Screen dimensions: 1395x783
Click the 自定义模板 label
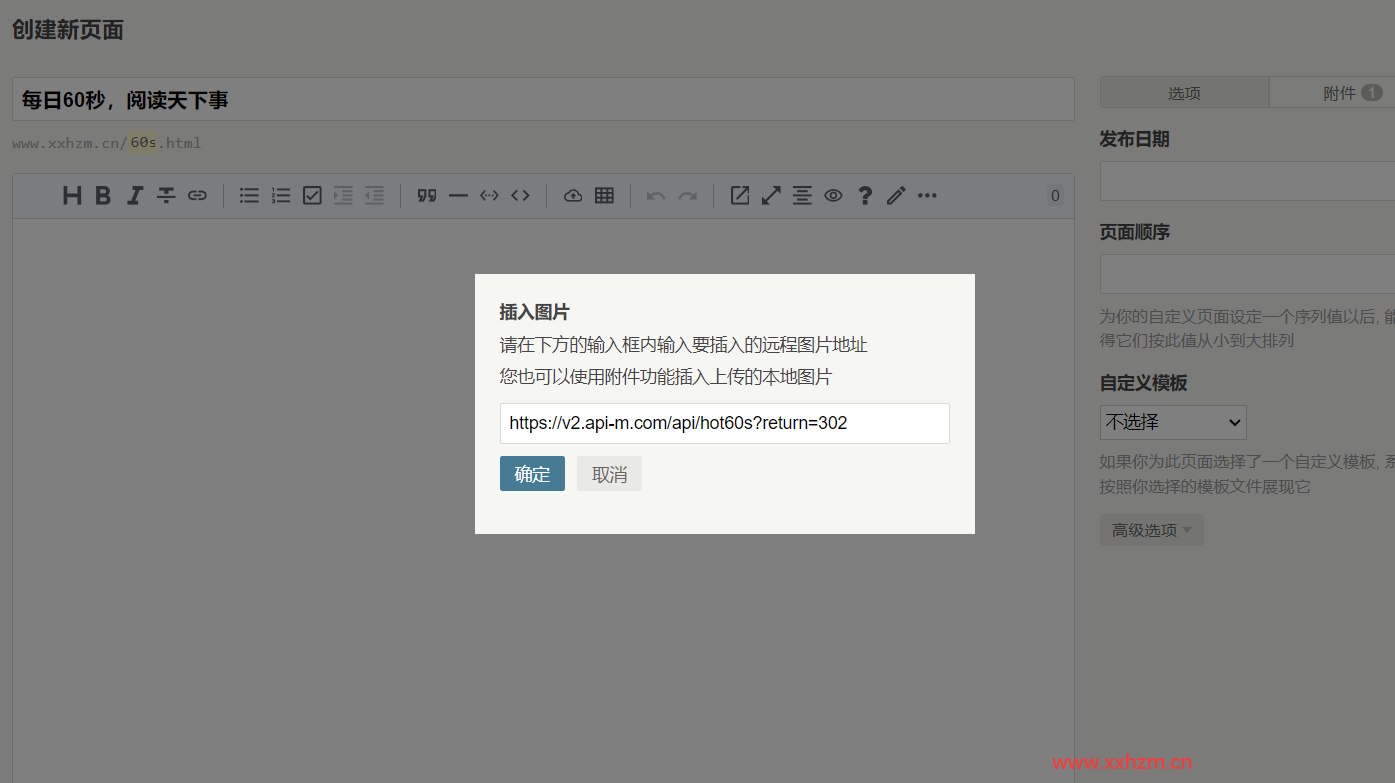pyautogui.click(x=1143, y=383)
